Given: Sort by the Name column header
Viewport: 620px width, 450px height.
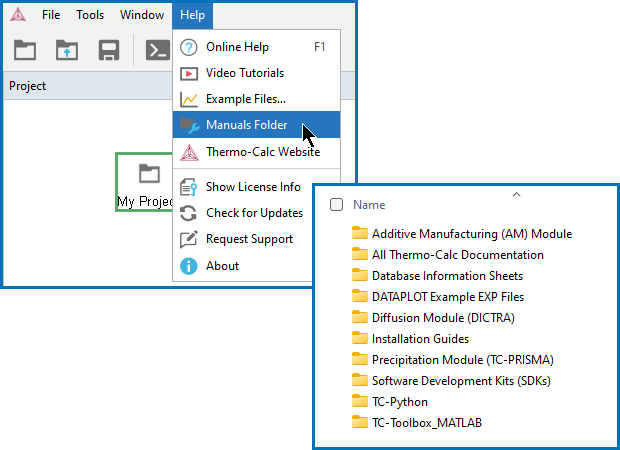Looking at the screenshot, I should coord(369,205).
